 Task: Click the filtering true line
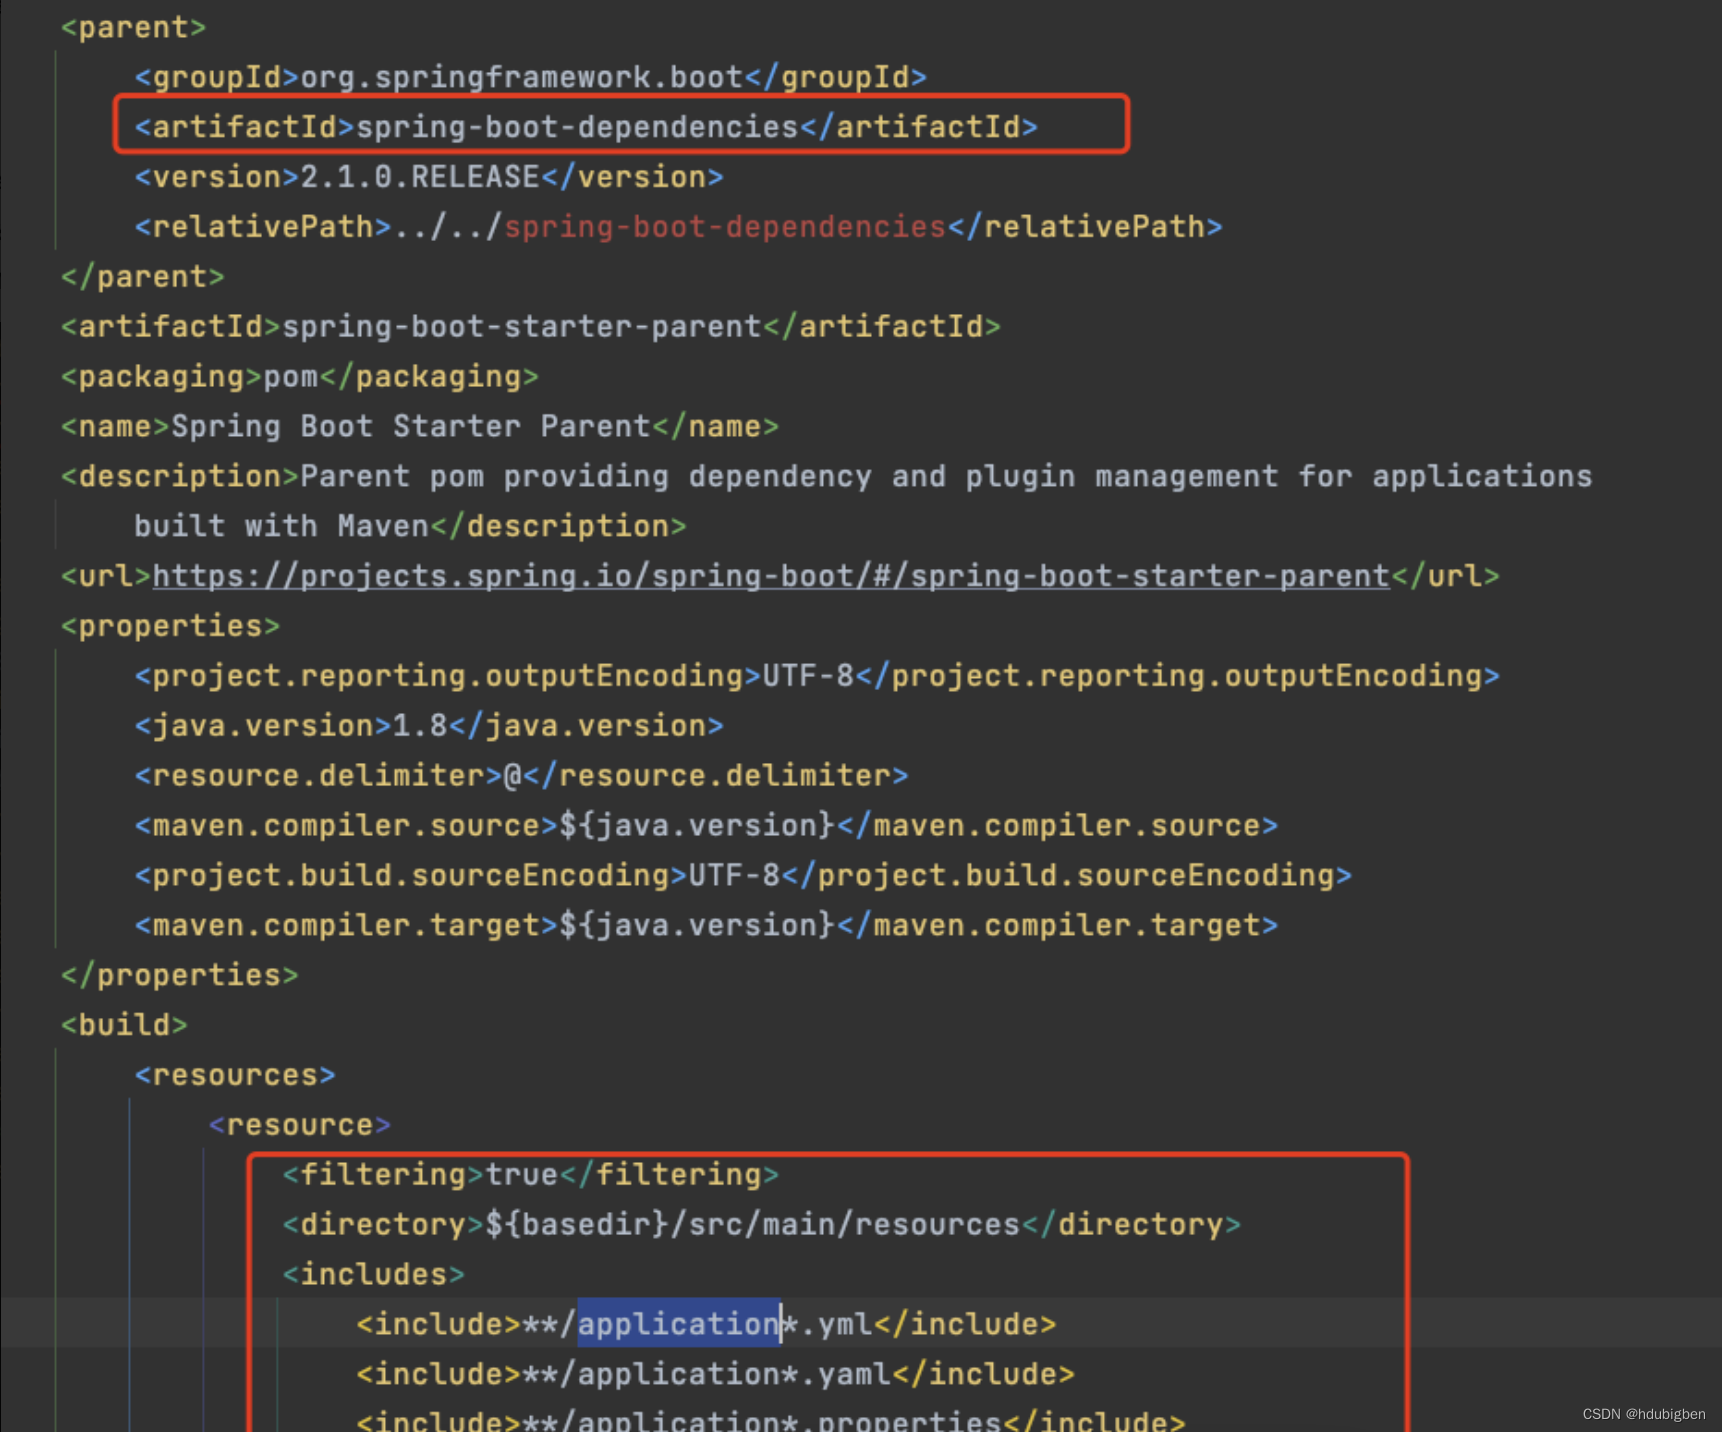pyautogui.click(x=530, y=1177)
